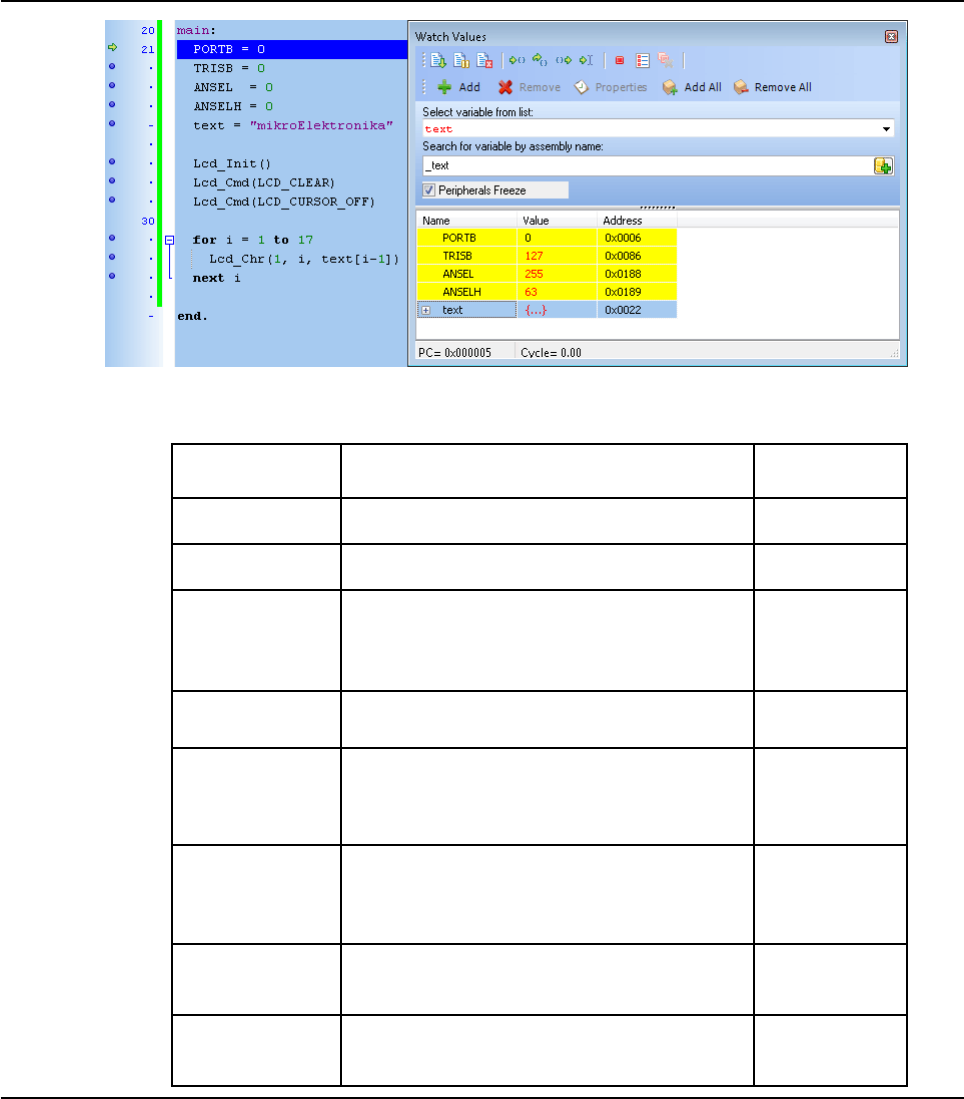Click the Run To Cursor icon
964x1099 pixels.
(x=586, y=60)
